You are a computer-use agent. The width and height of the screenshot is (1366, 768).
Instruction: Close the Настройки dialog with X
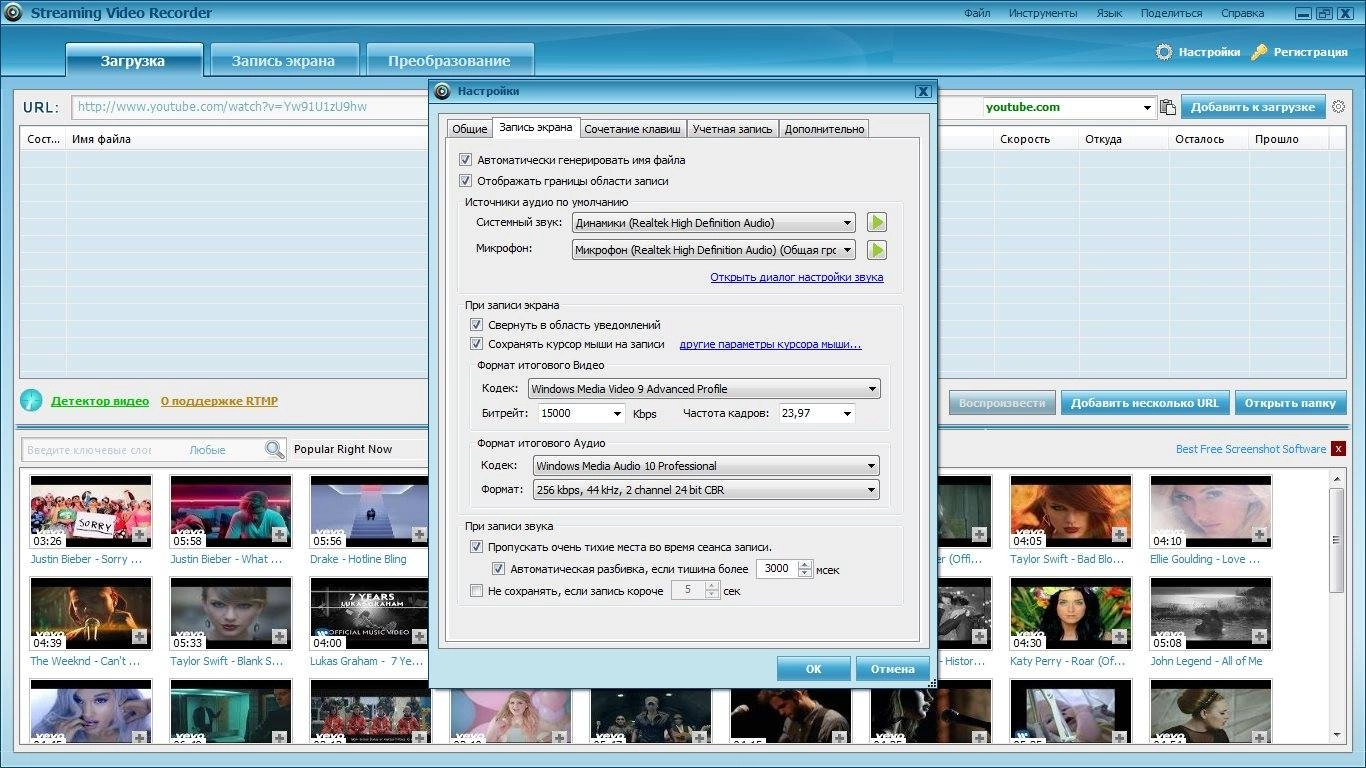point(923,91)
